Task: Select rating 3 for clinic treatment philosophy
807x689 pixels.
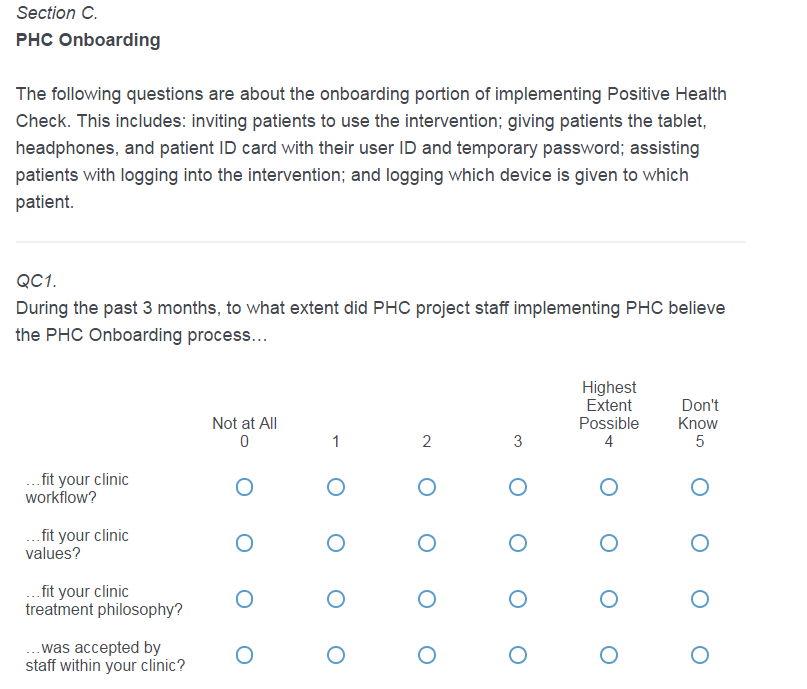Action: [517, 600]
